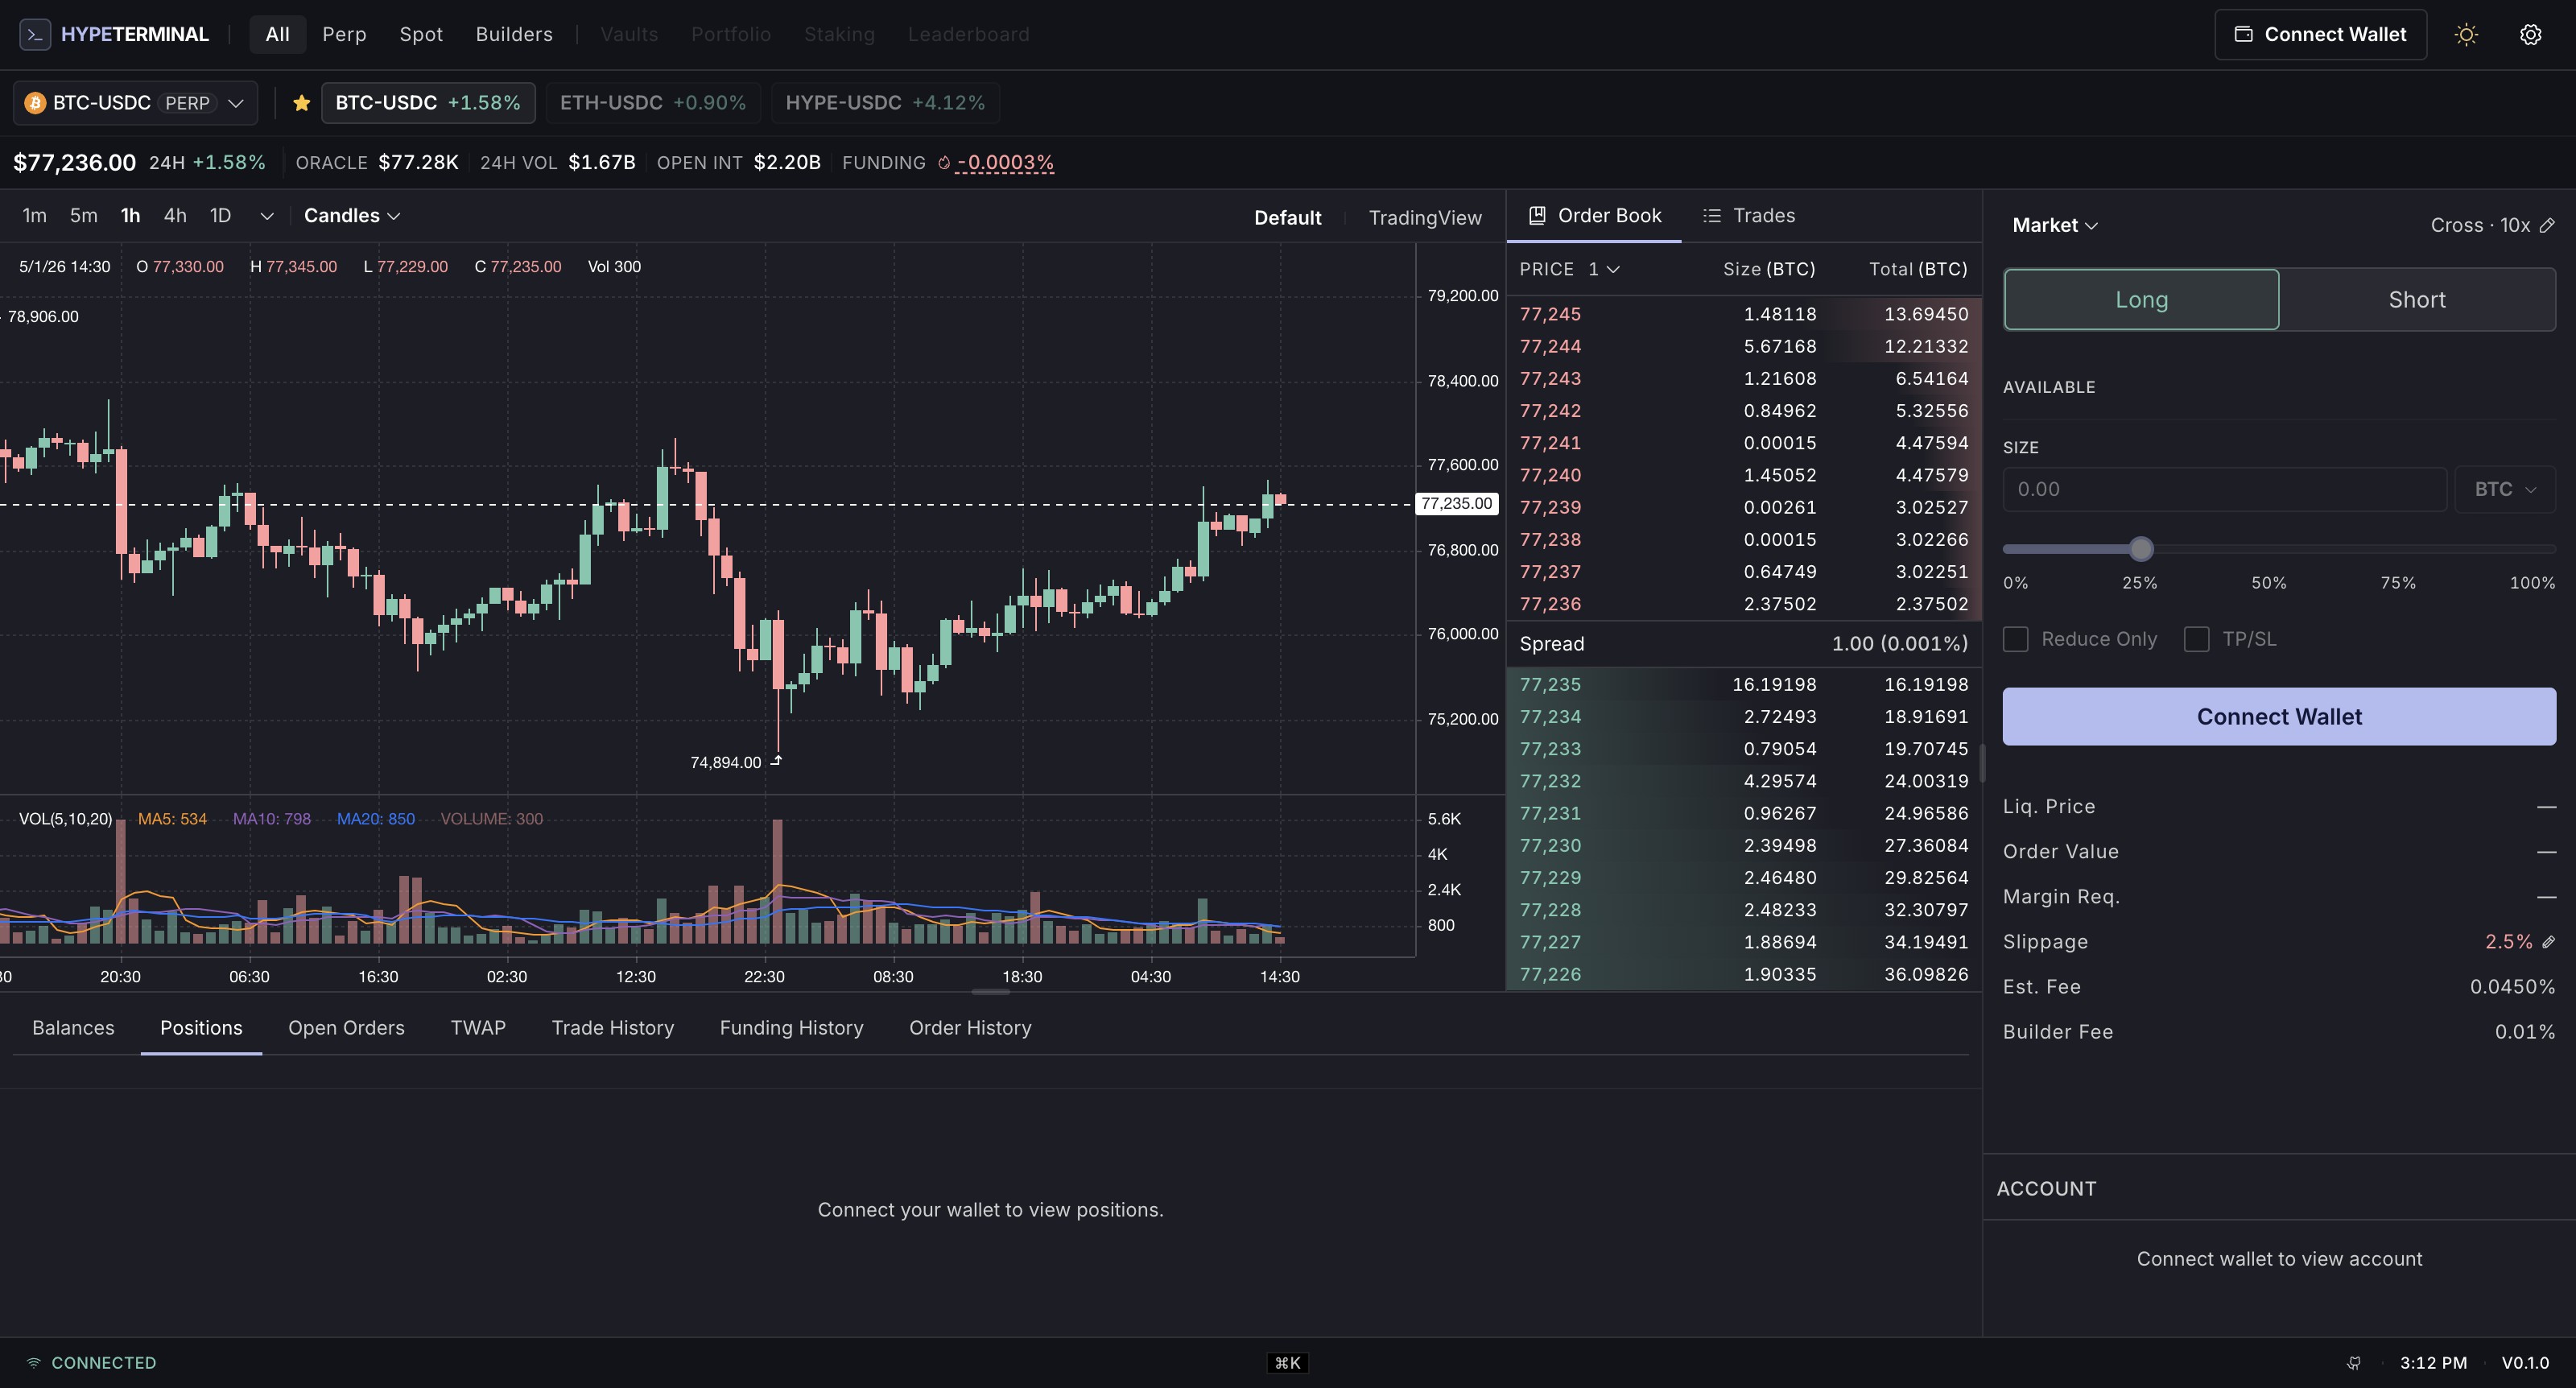Click the top-right Connect Wallet button
This screenshot has width=2576, height=1388.
point(2320,35)
